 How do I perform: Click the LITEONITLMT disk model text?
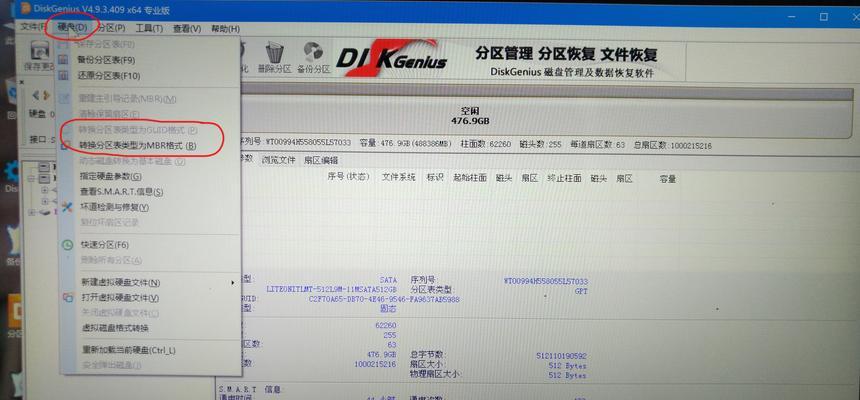331,289
